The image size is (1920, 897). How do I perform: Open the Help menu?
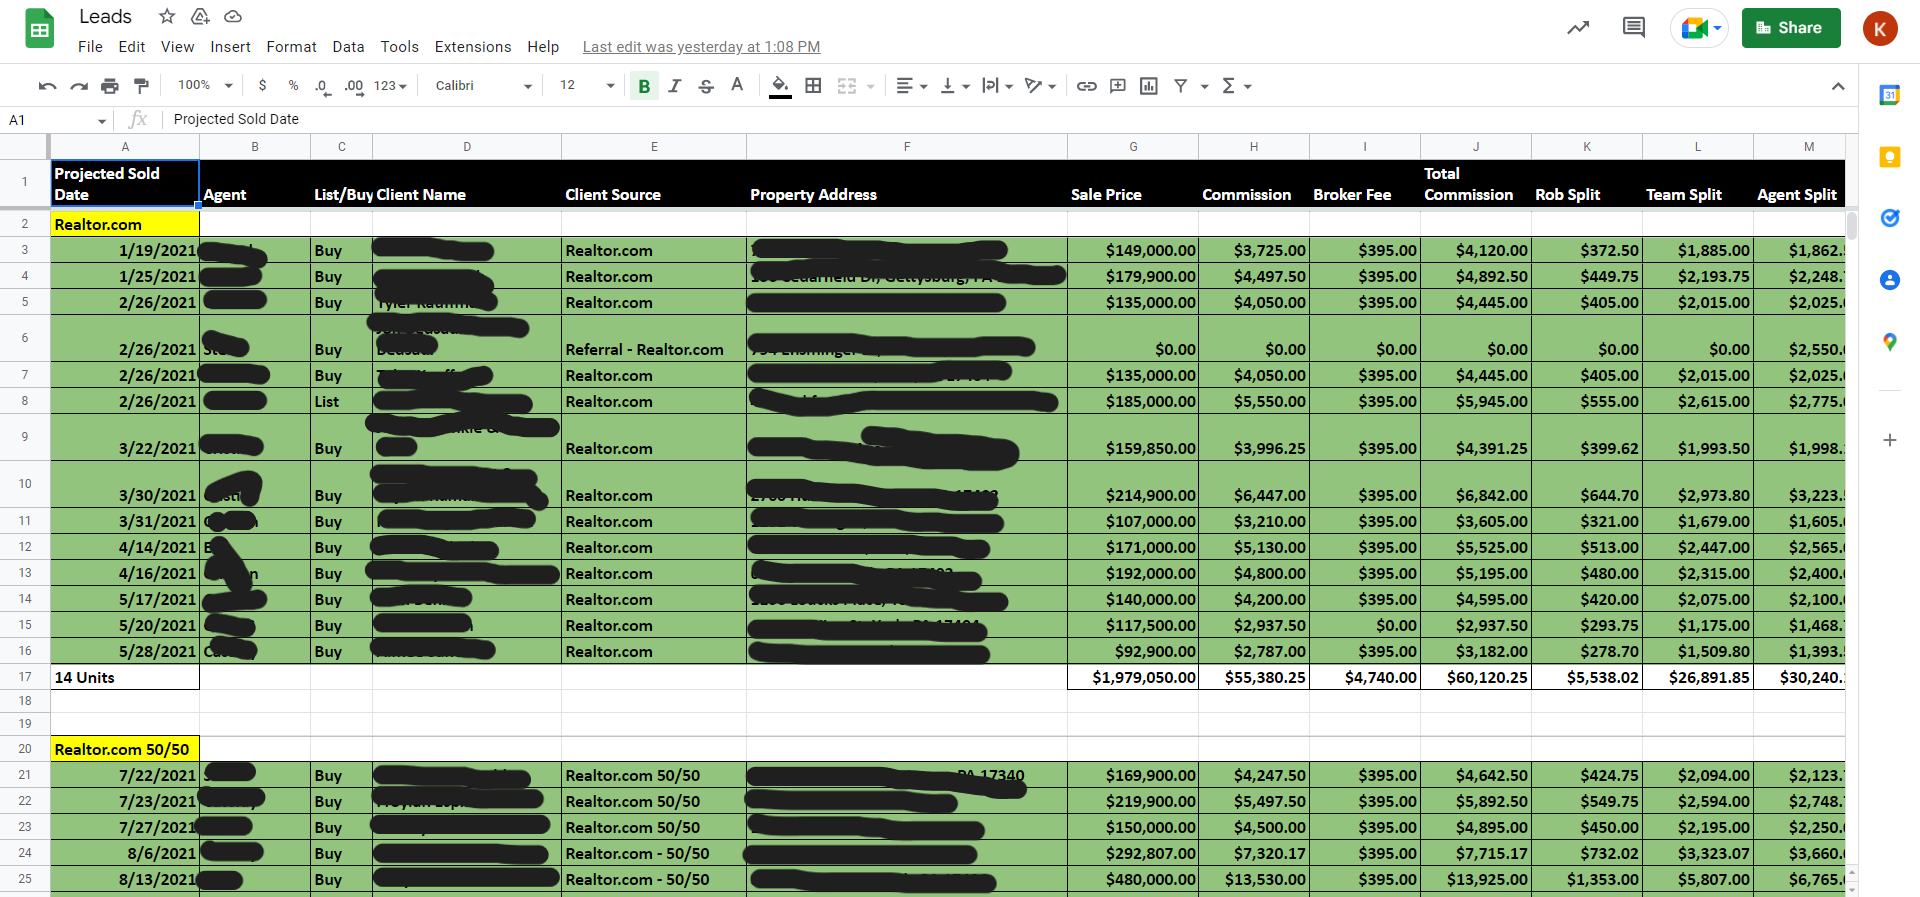pyautogui.click(x=543, y=47)
